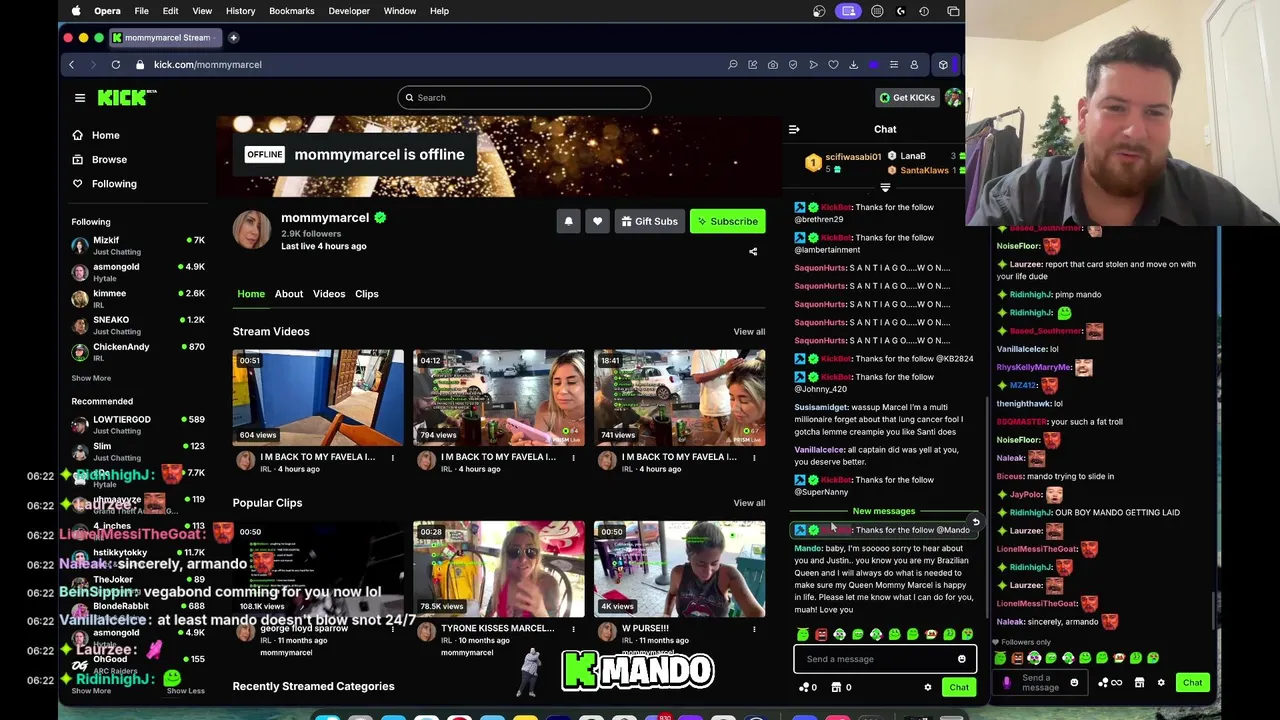The width and height of the screenshot is (1280, 720).
Task: Click the green Subscribe button
Action: 728,221
